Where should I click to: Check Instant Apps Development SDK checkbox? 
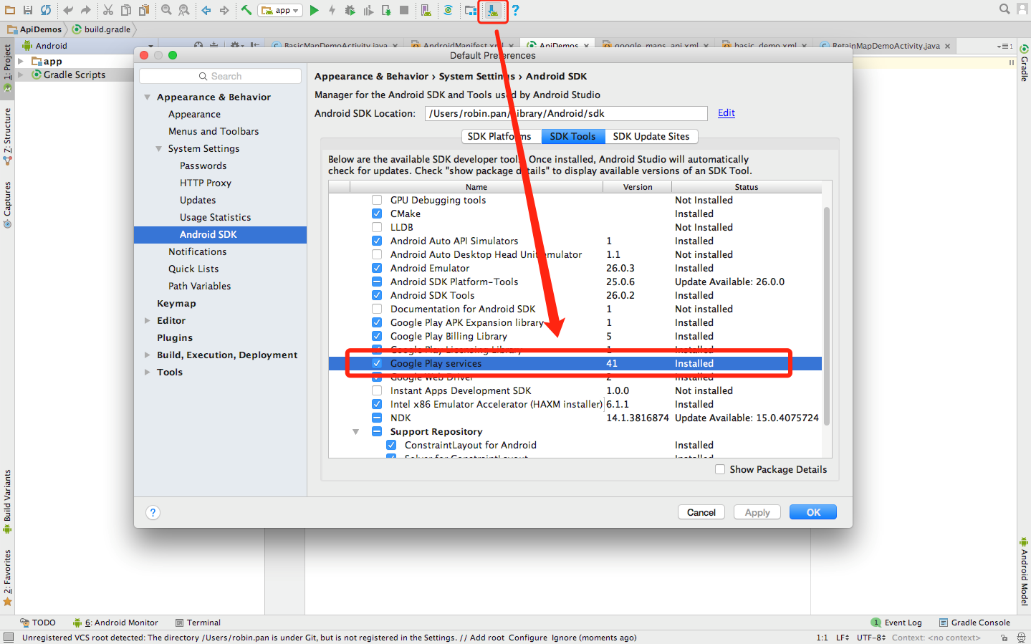(x=377, y=391)
